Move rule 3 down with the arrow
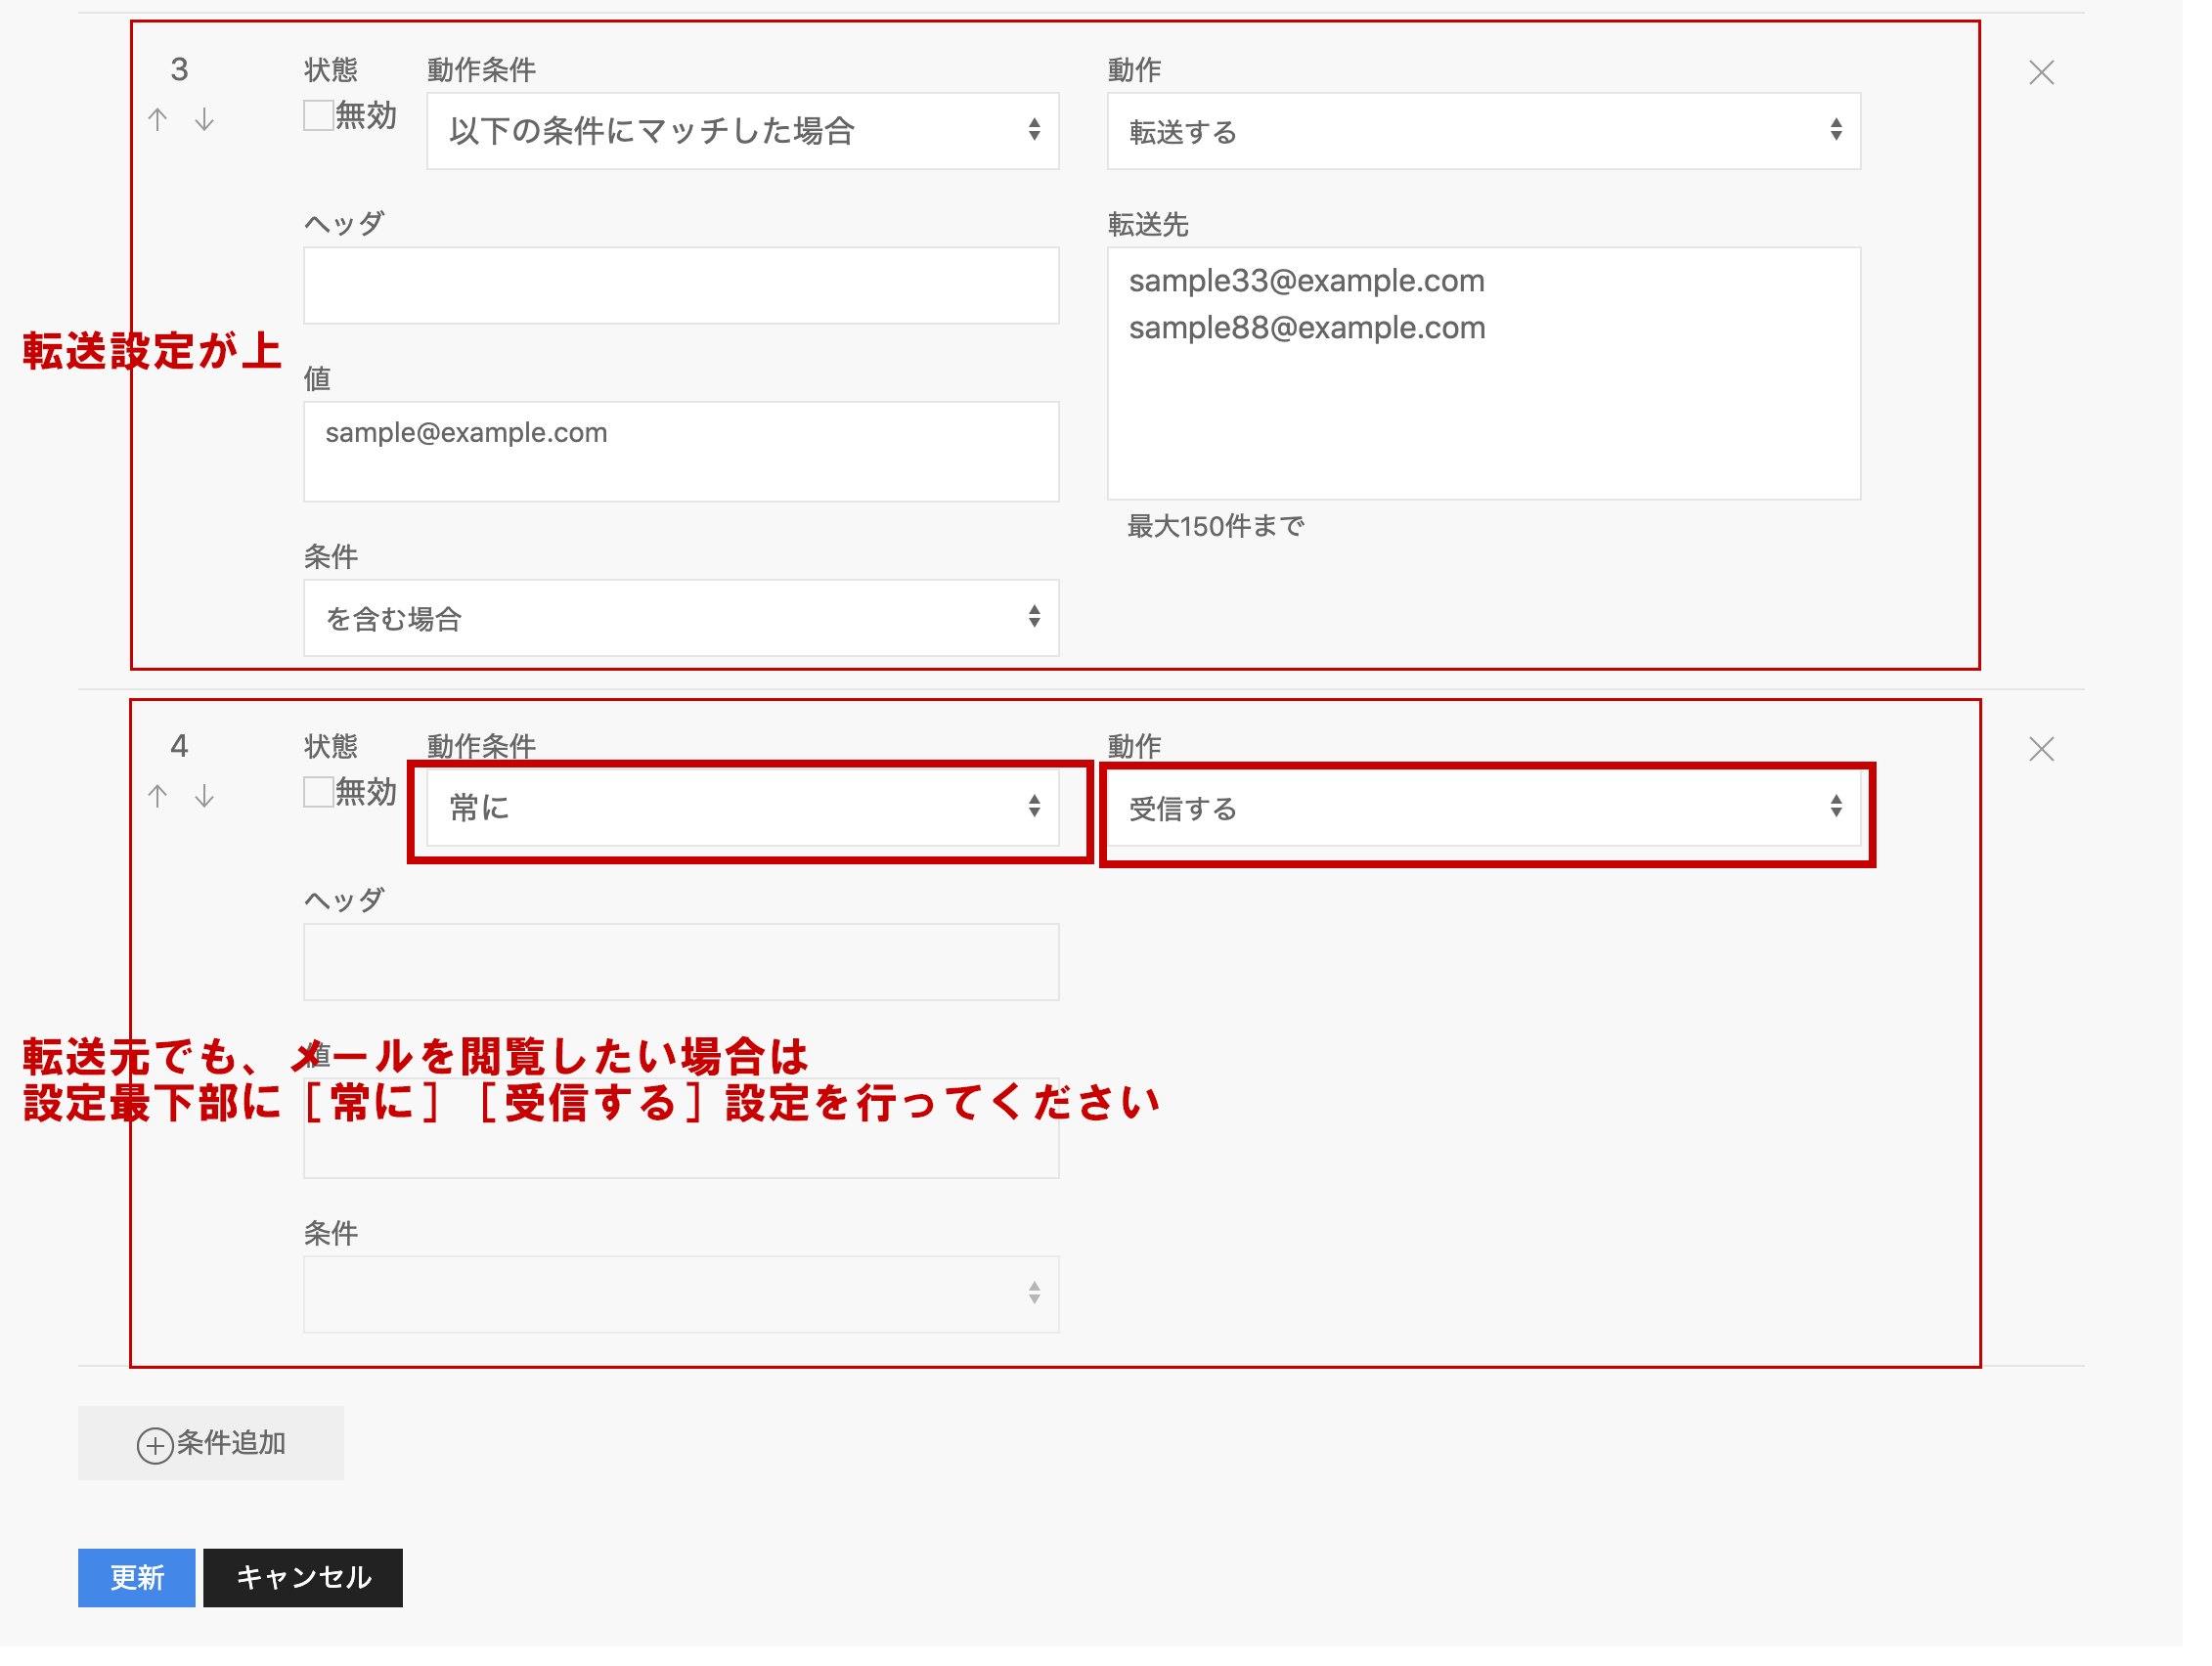Image resolution: width=2212 pixels, height=1666 pixels. 204,120
